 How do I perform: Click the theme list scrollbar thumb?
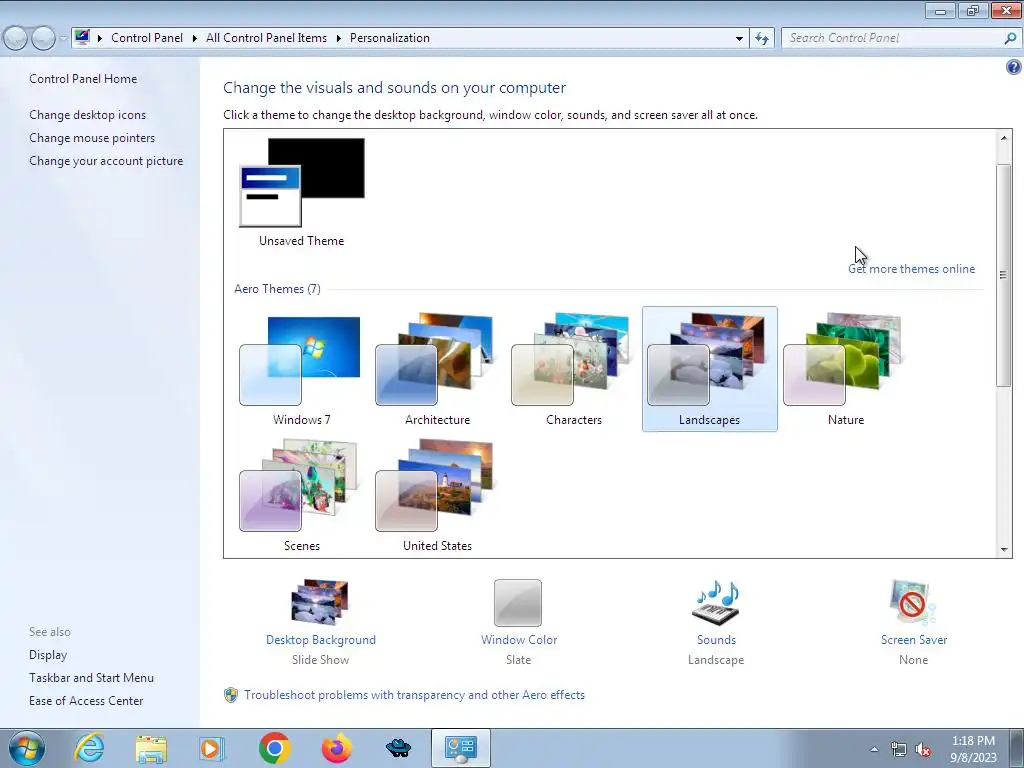click(1004, 274)
